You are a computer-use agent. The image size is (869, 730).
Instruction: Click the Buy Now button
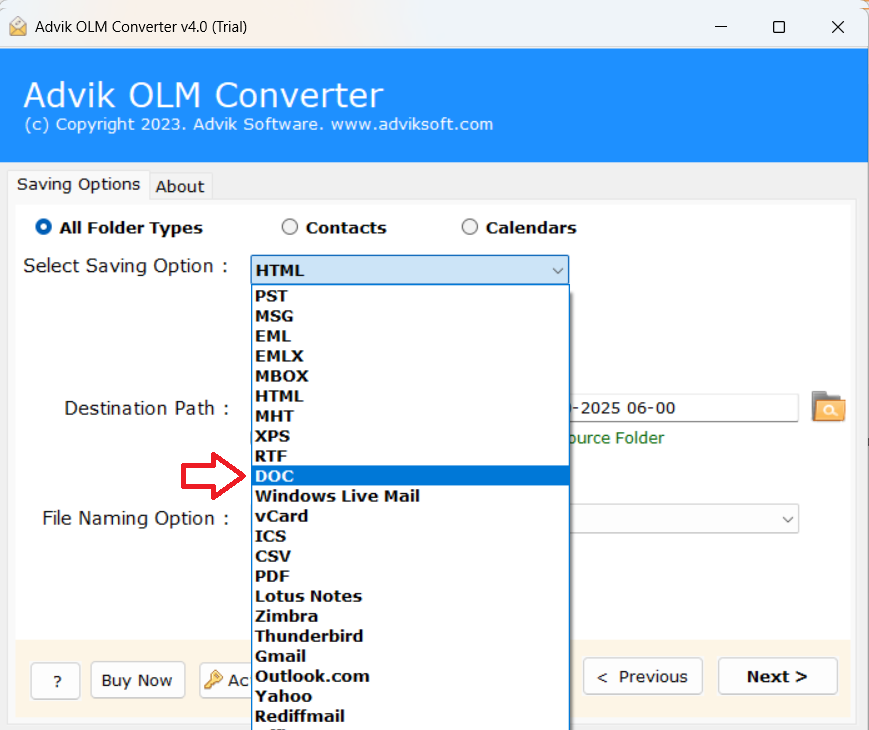[137, 680]
